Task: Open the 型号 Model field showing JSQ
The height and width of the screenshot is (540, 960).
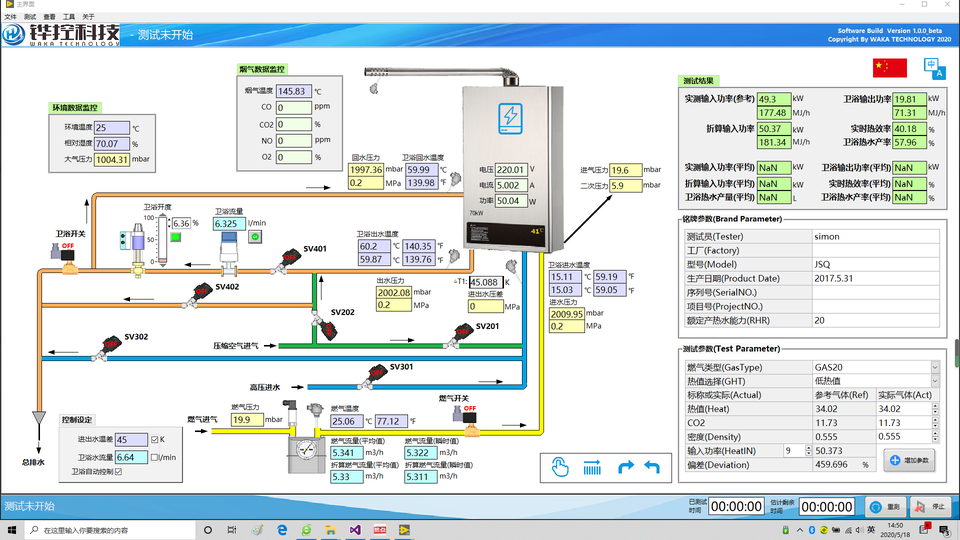Action: tap(875, 264)
